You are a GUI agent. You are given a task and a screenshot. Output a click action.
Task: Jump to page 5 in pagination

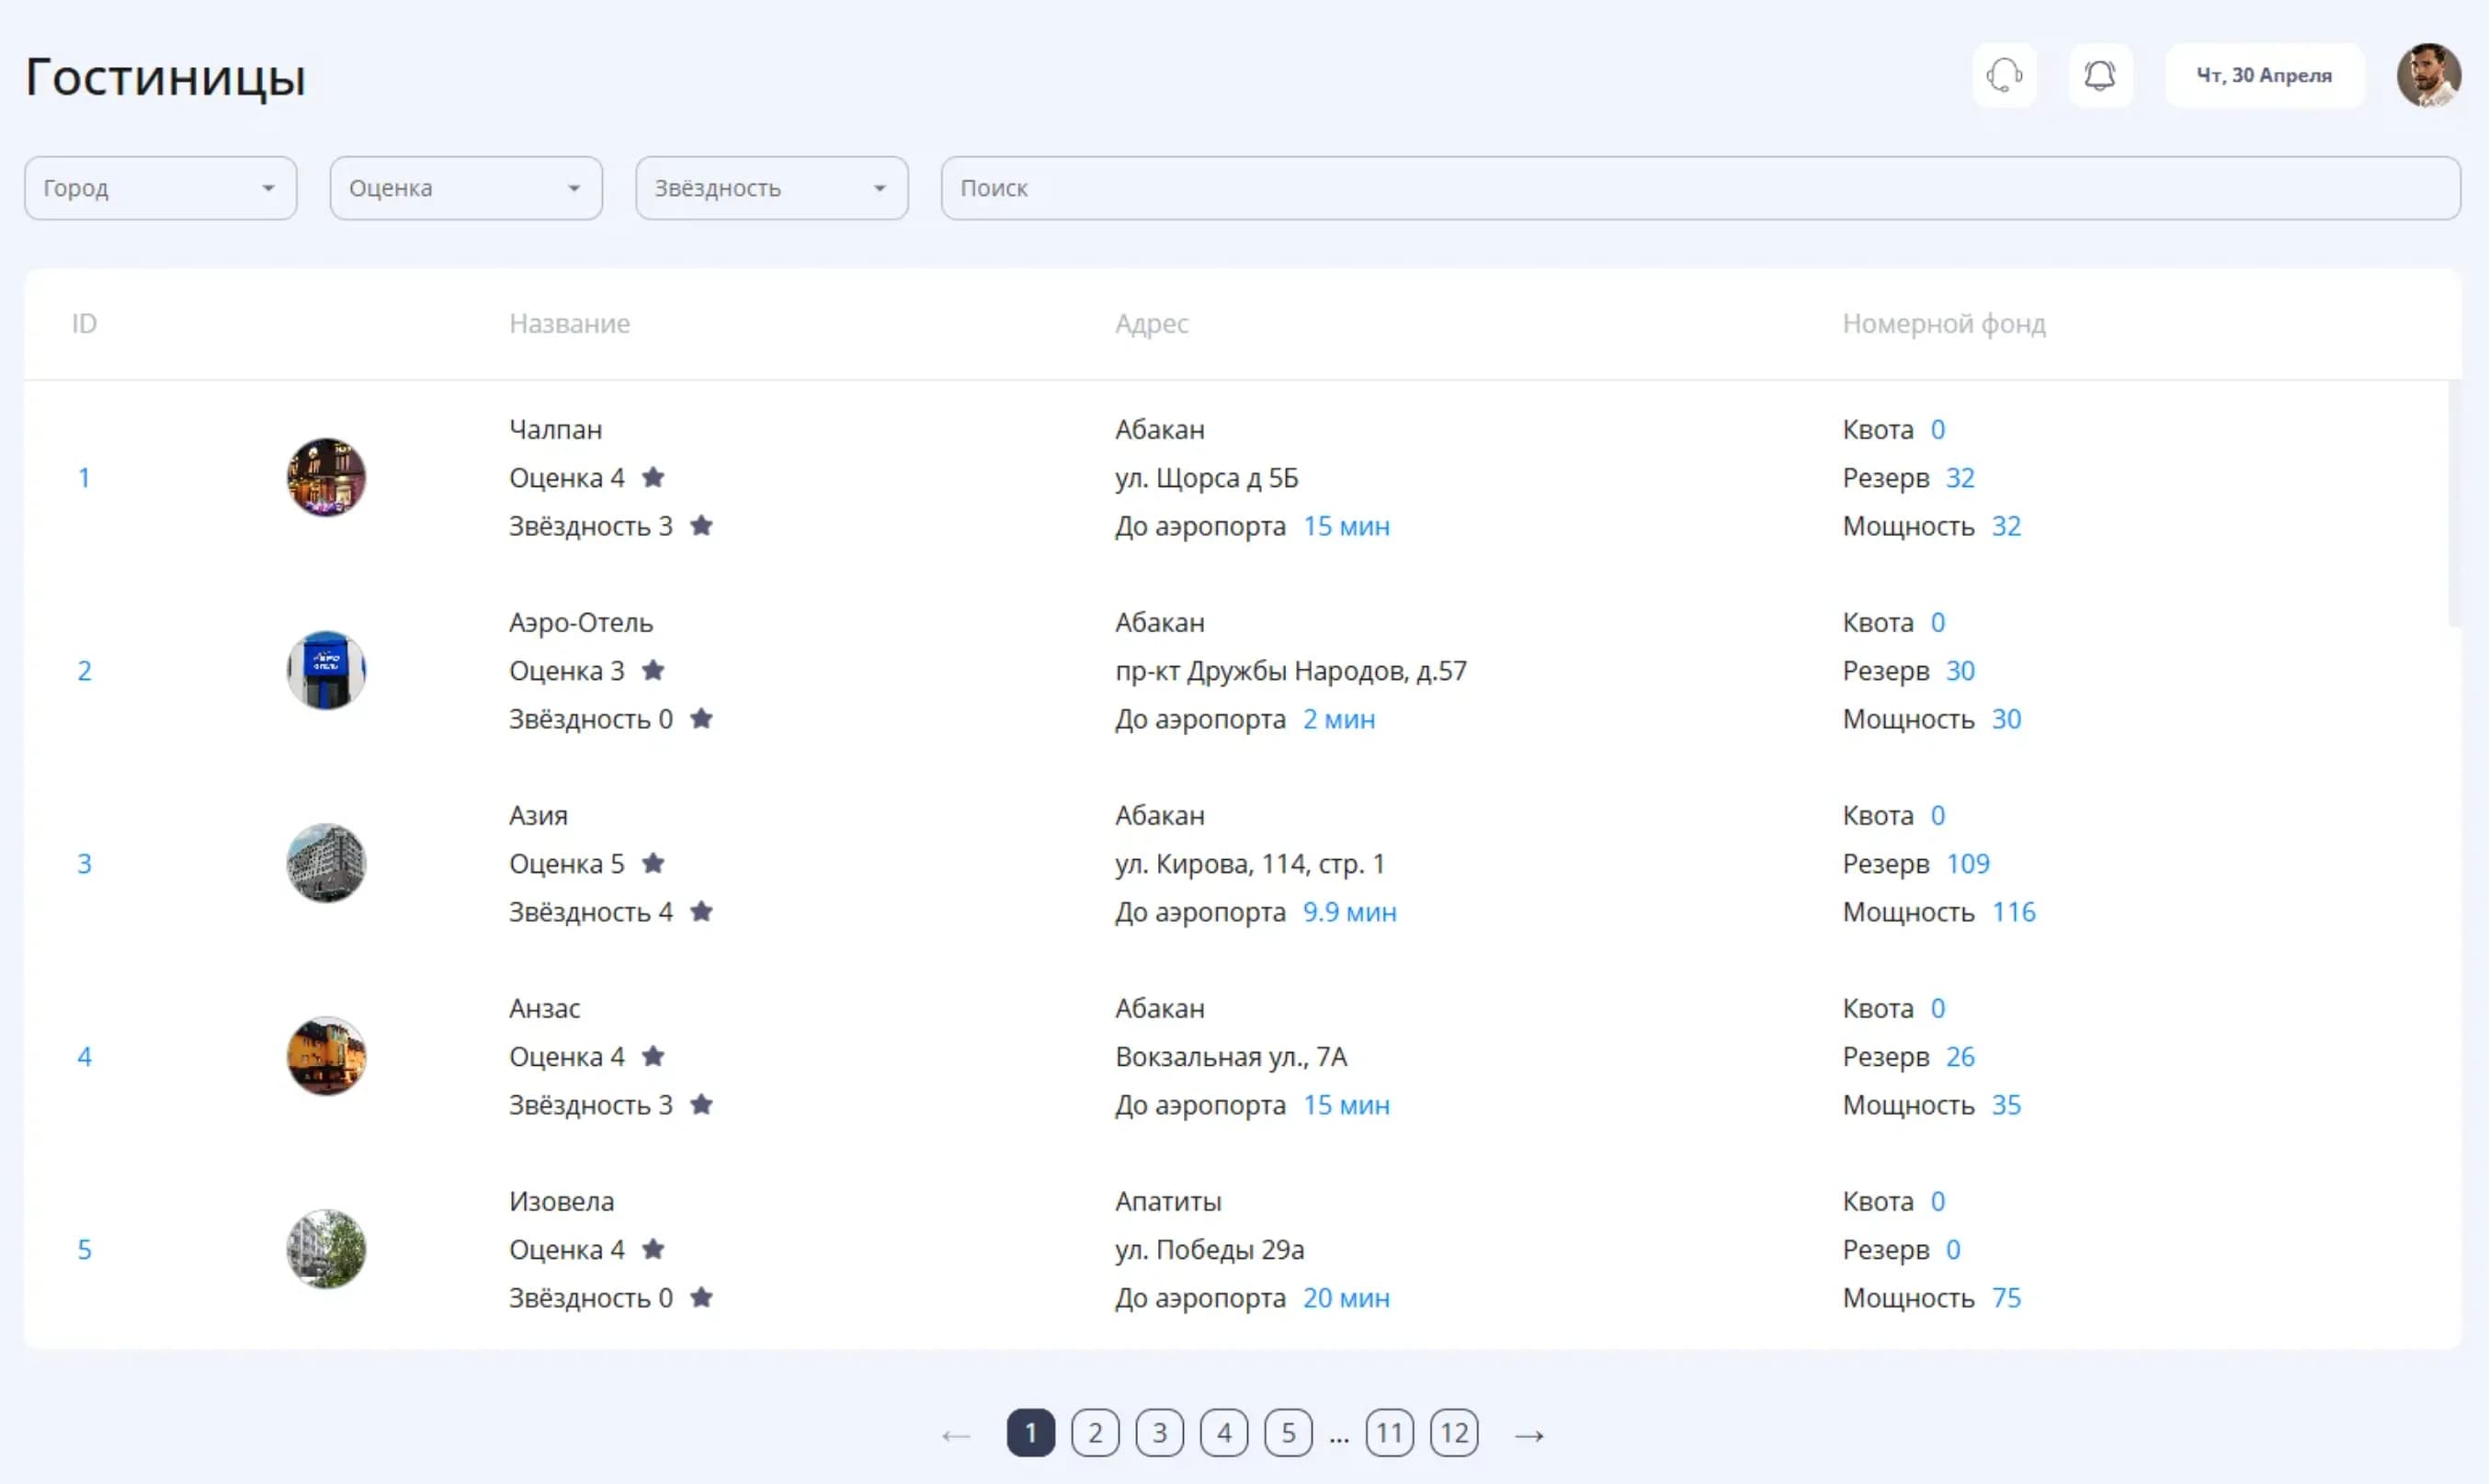[x=1288, y=1433]
